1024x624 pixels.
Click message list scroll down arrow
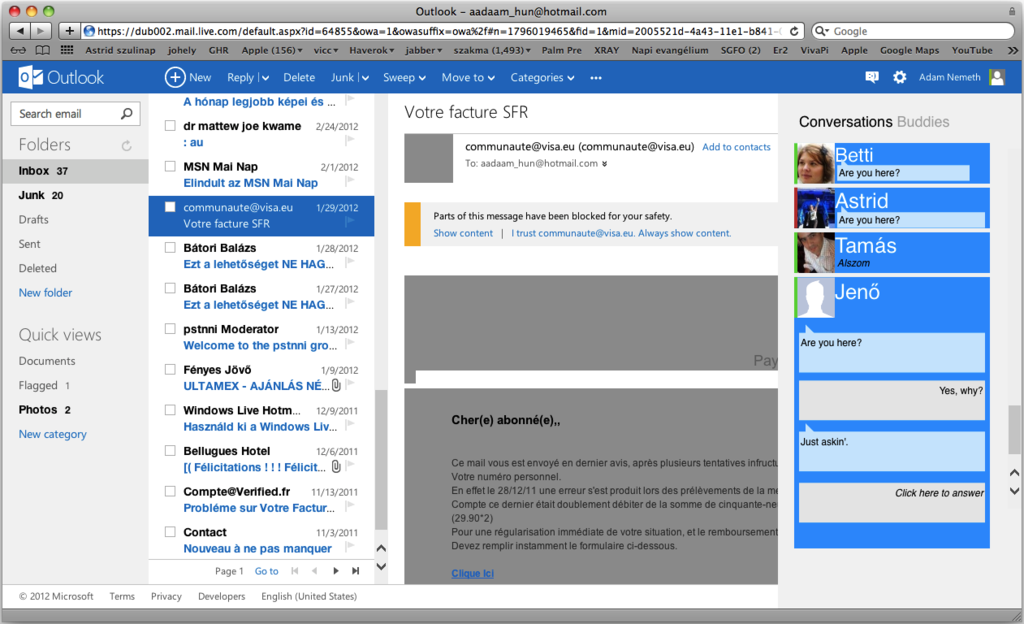coord(381,567)
